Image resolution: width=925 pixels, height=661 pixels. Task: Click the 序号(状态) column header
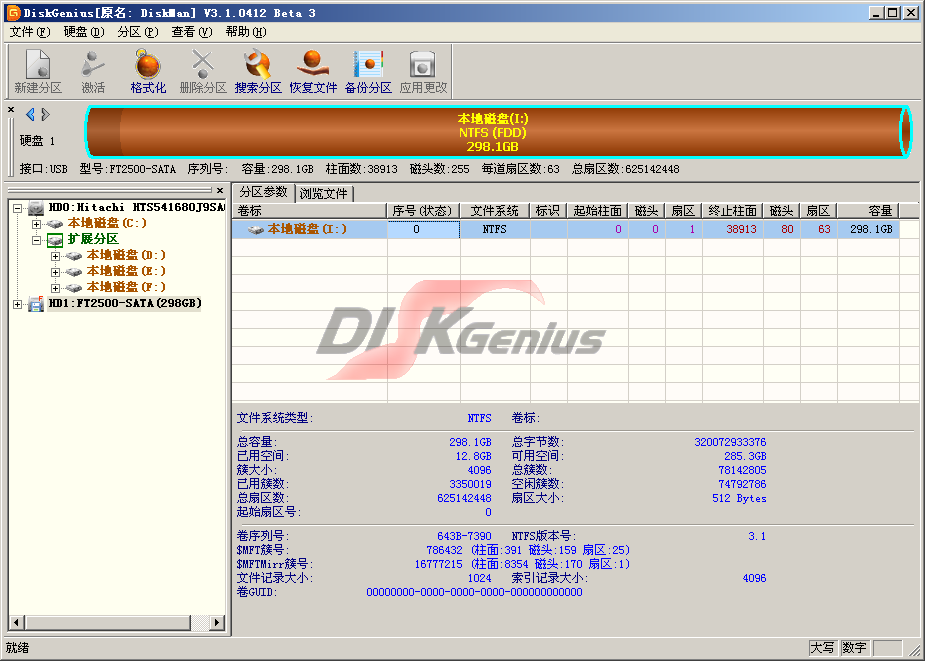tap(423, 211)
